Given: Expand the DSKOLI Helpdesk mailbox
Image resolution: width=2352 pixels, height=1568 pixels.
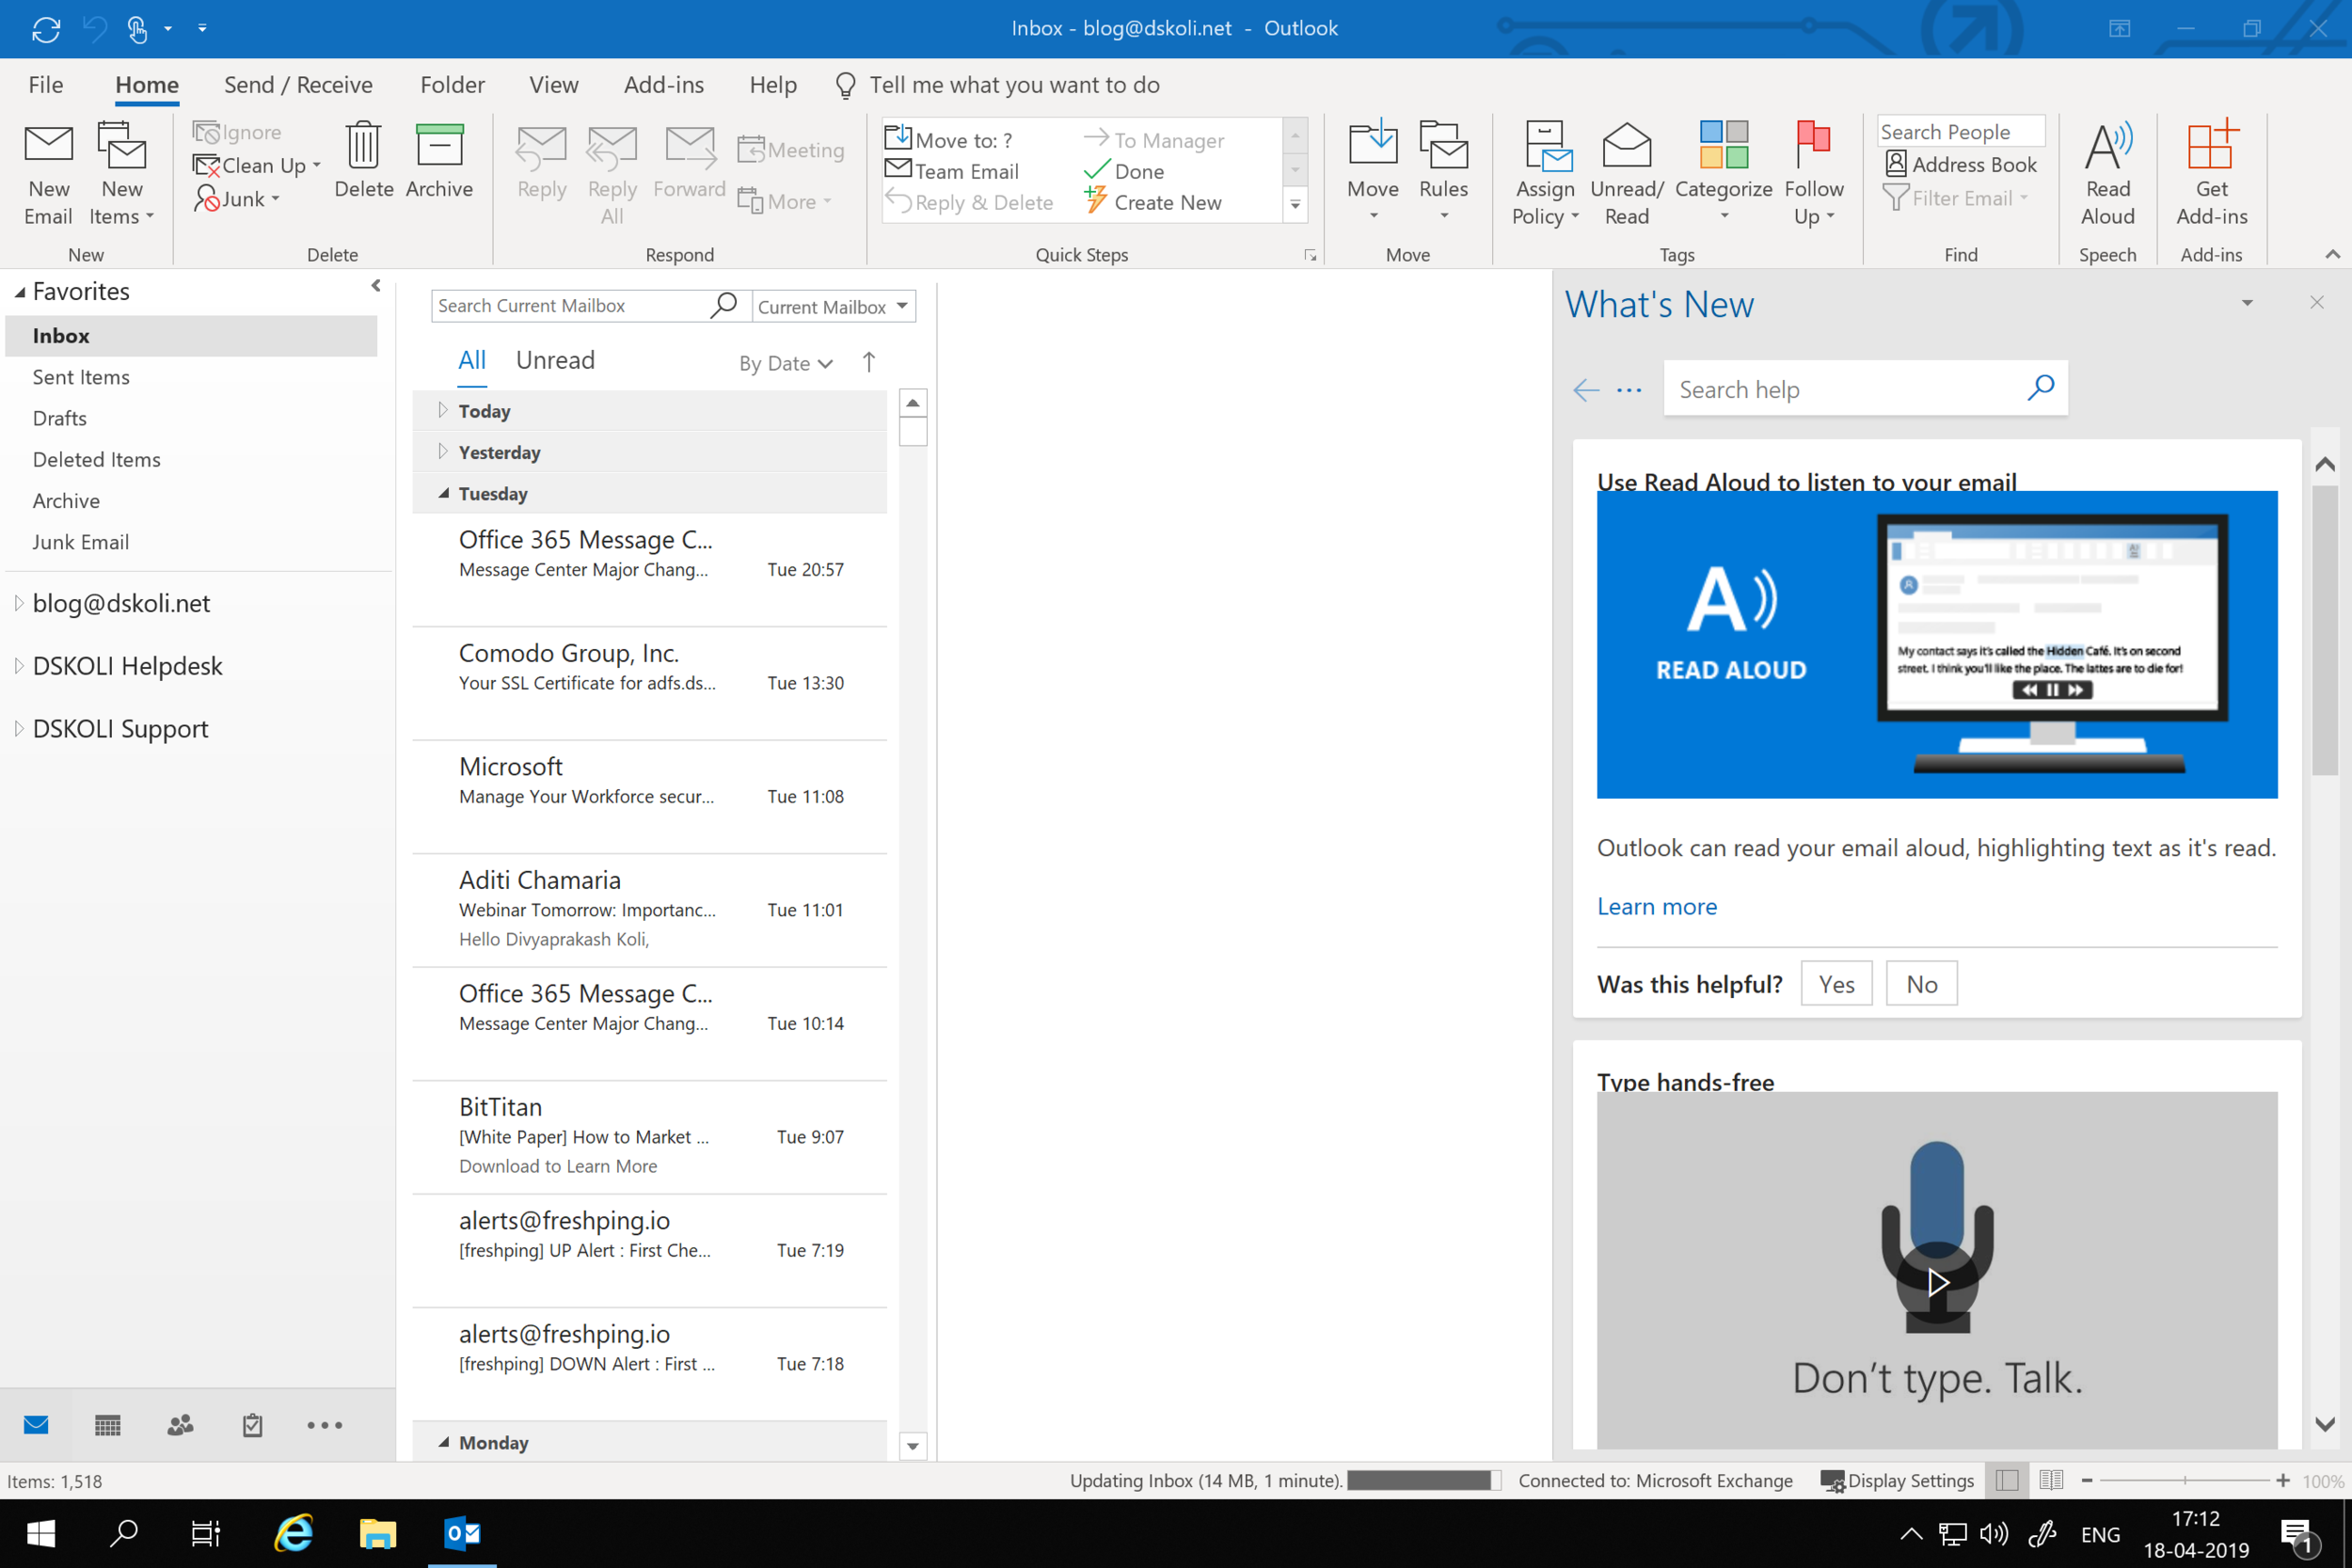Looking at the screenshot, I should click(x=19, y=666).
